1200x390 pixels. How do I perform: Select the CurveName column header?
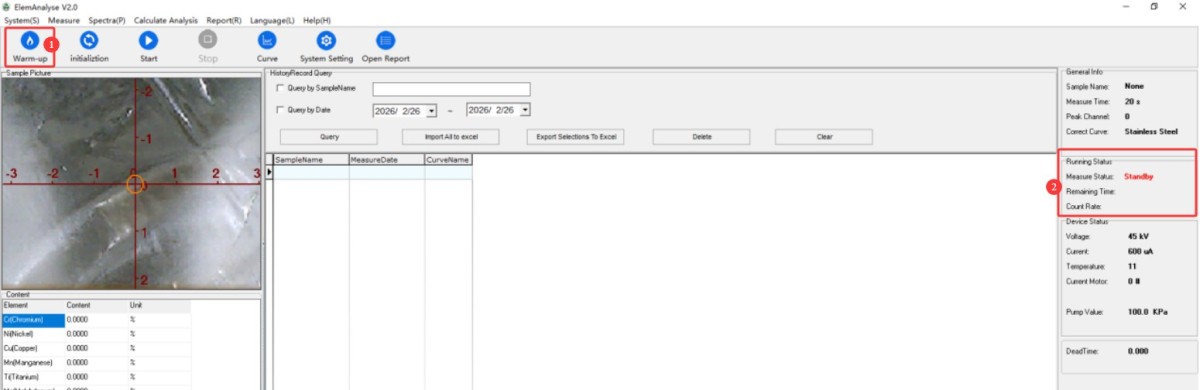447,159
